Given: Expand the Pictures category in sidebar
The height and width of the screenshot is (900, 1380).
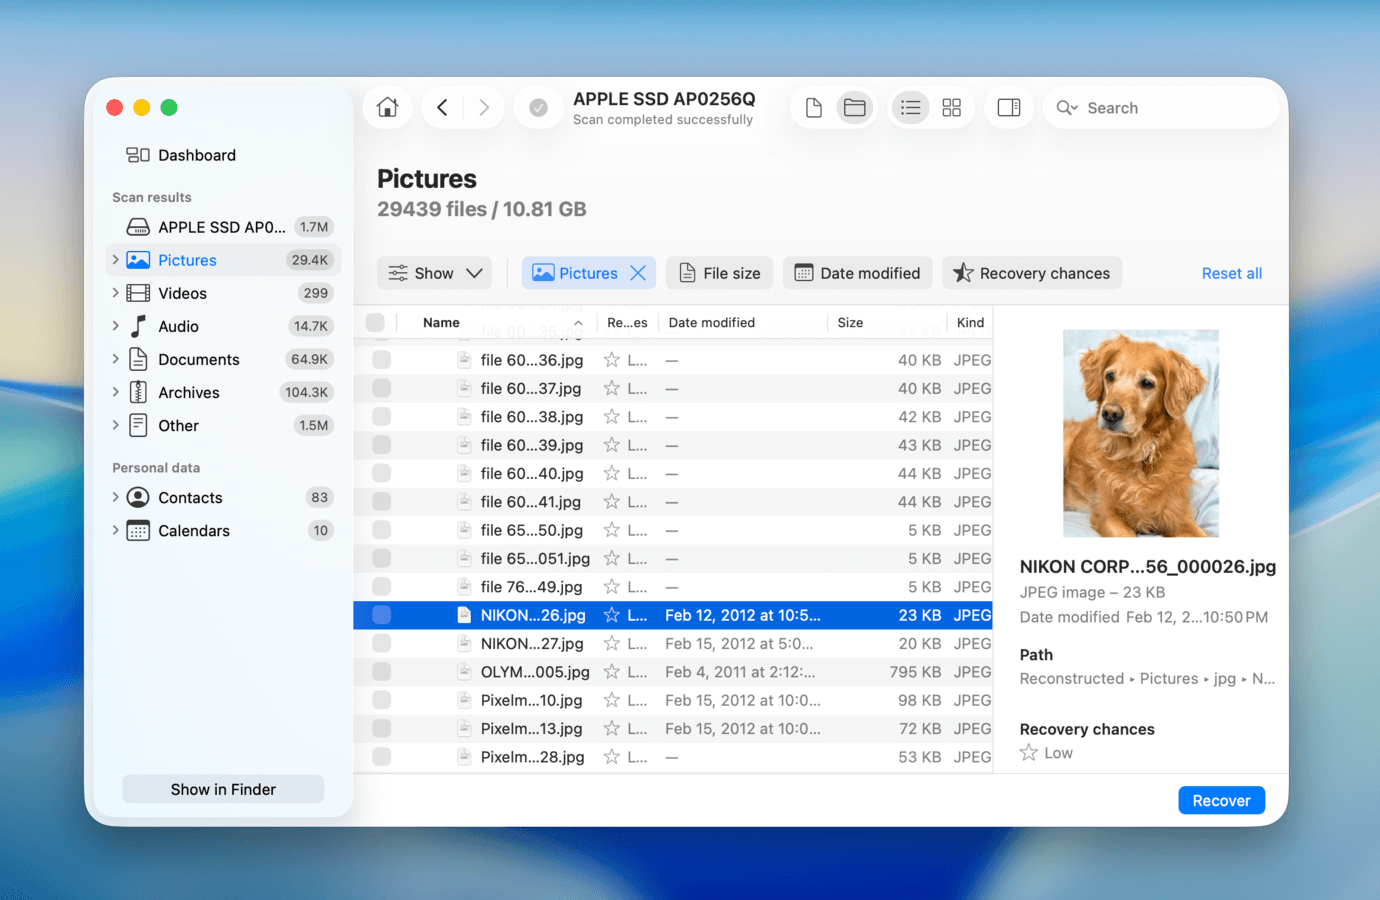Looking at the screenshot, I should [x=117, y=259].
